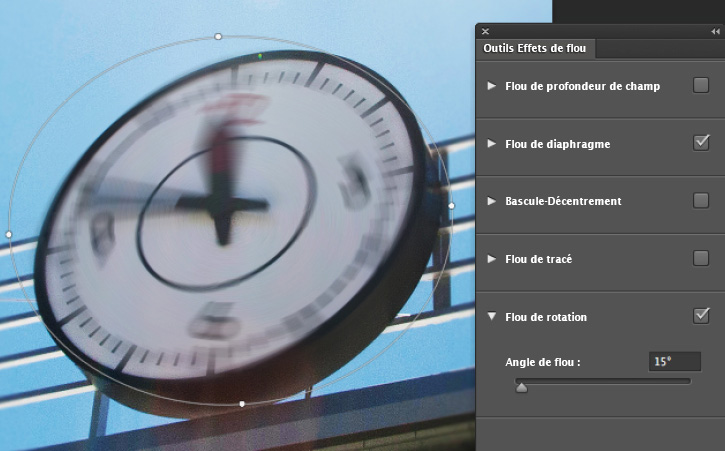Collapse the Flou de rotation section
This screenshot has height=451, width=725.
pos(492,316)
